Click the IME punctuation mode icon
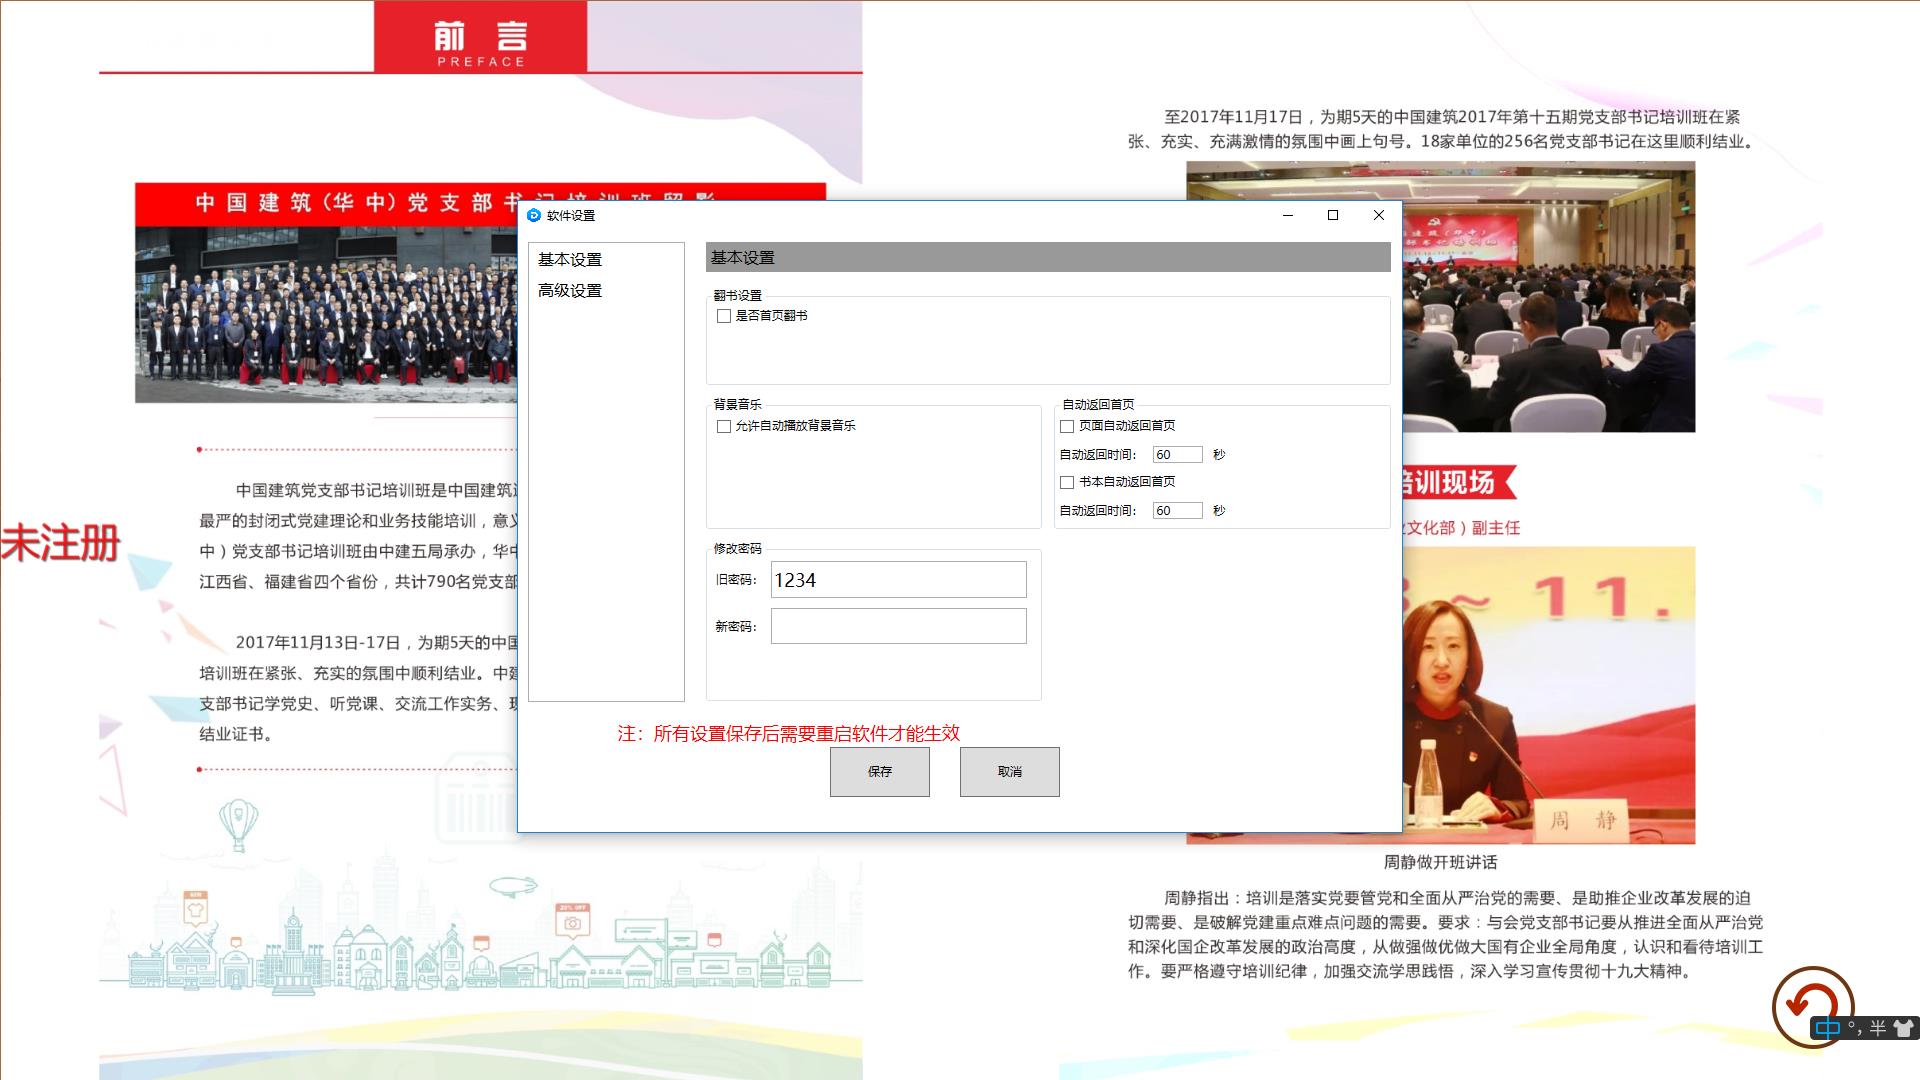 tap(1855, 1028)
